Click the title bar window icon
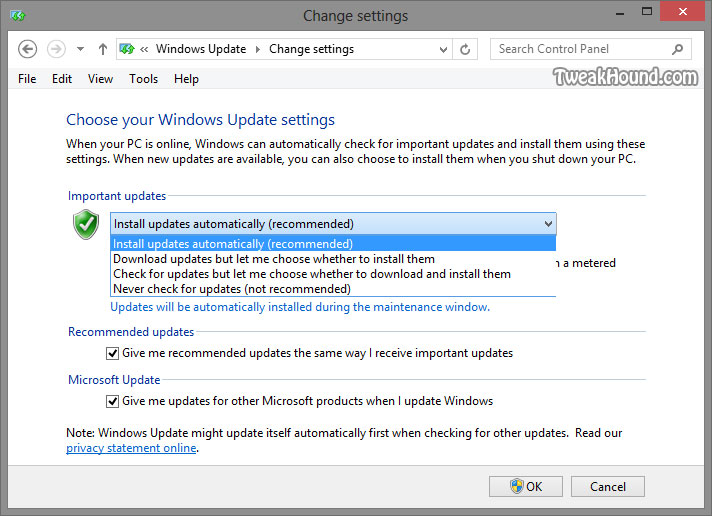The image size is (712, 516). (18, 16)
